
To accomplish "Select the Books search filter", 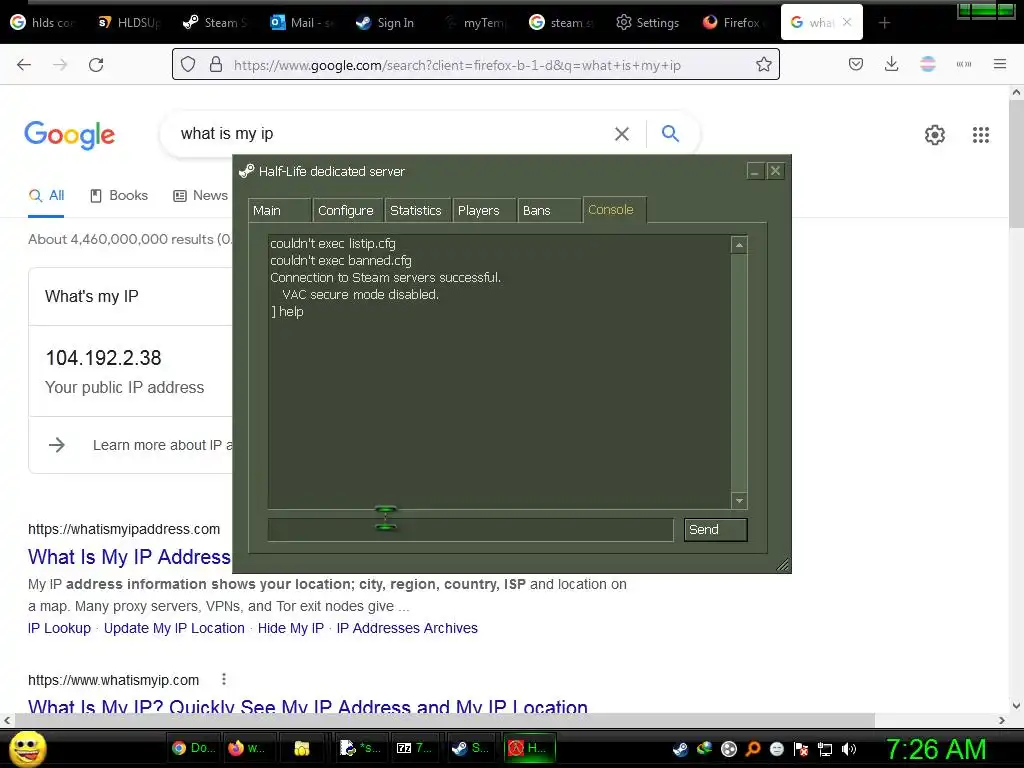I will (x=119, y=195).
